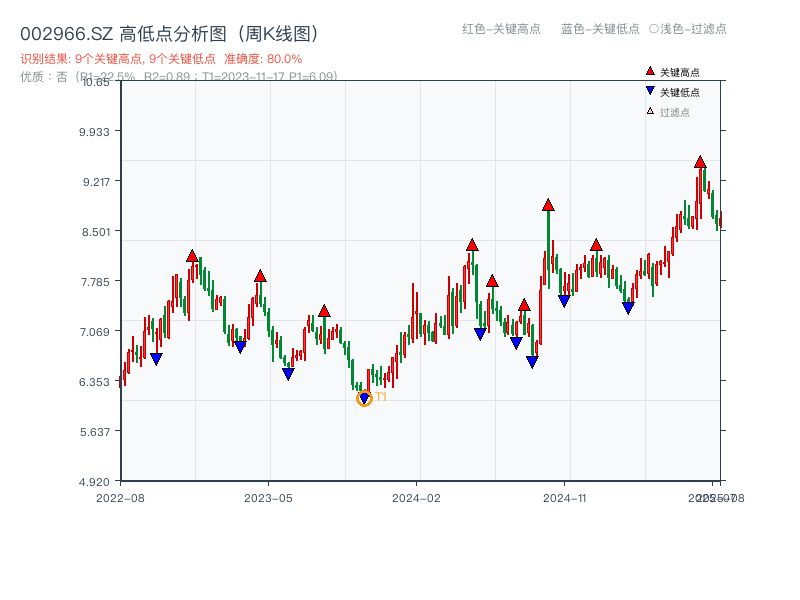800x600 pixels.
Task: Click the blue triangle icon in legend 关键低点
Action: click(x=650, y=91)
